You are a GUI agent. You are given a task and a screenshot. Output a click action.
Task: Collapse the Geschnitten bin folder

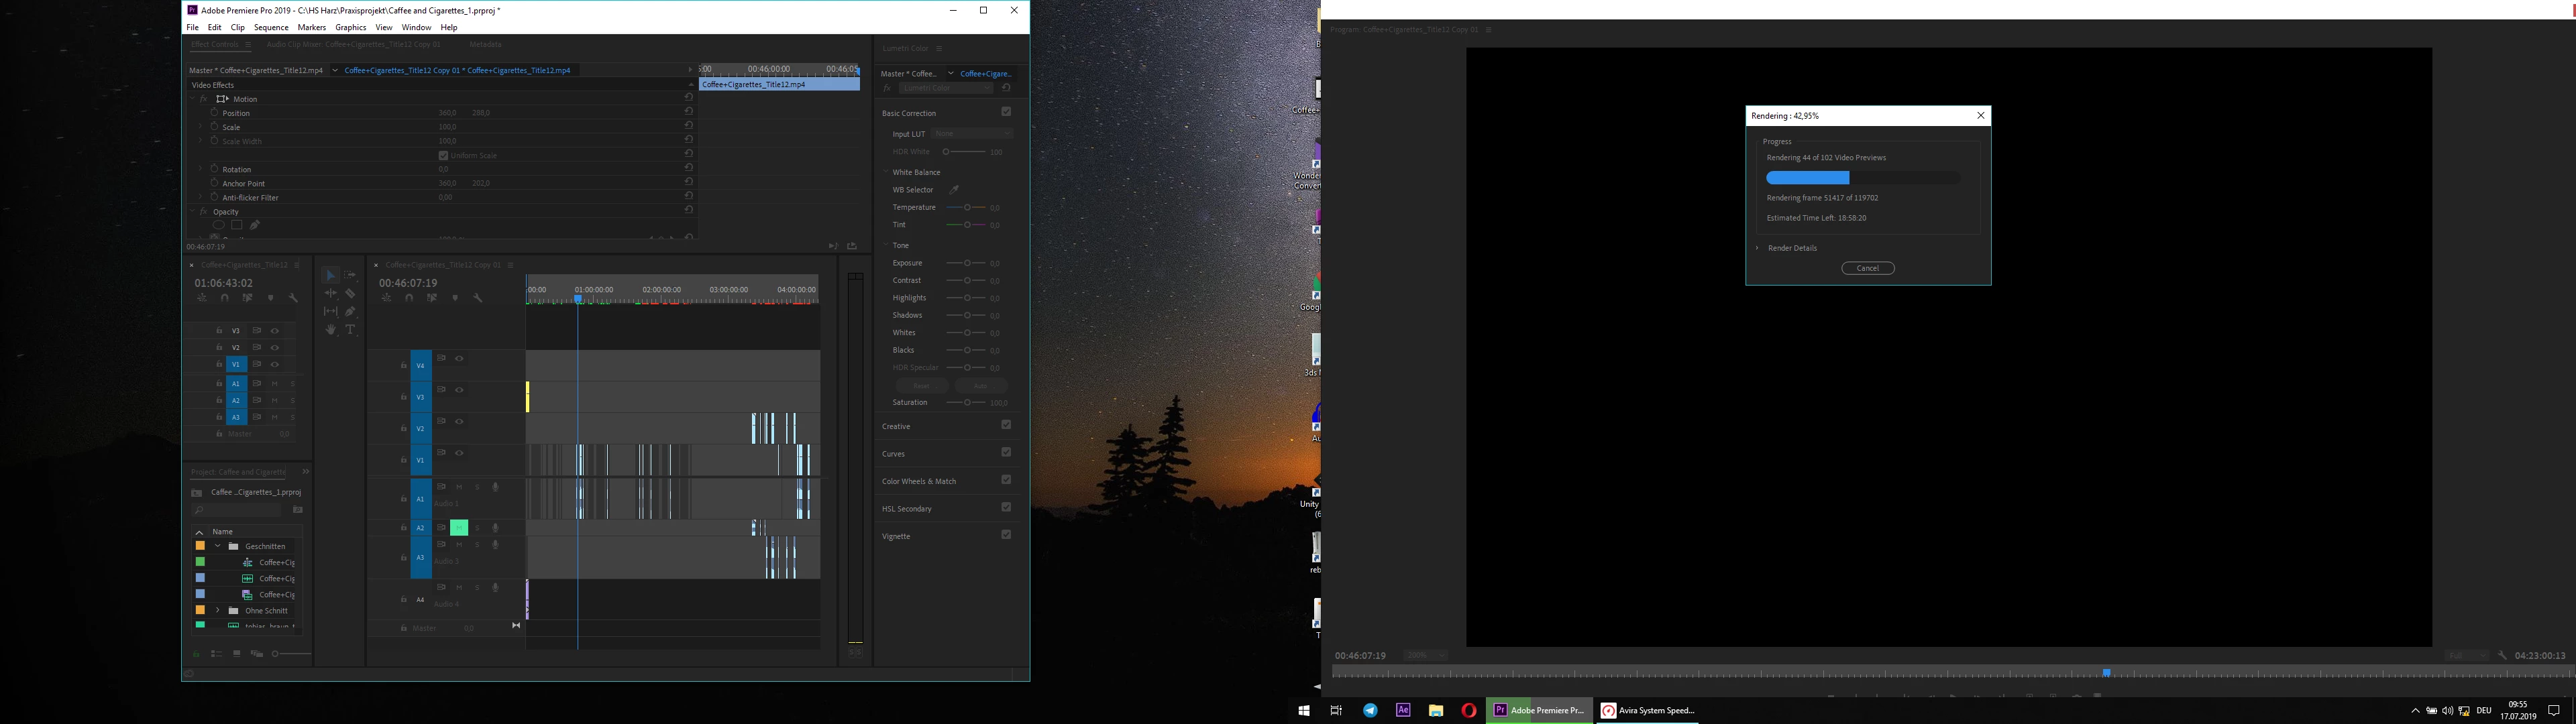click(x=217, y=546)
